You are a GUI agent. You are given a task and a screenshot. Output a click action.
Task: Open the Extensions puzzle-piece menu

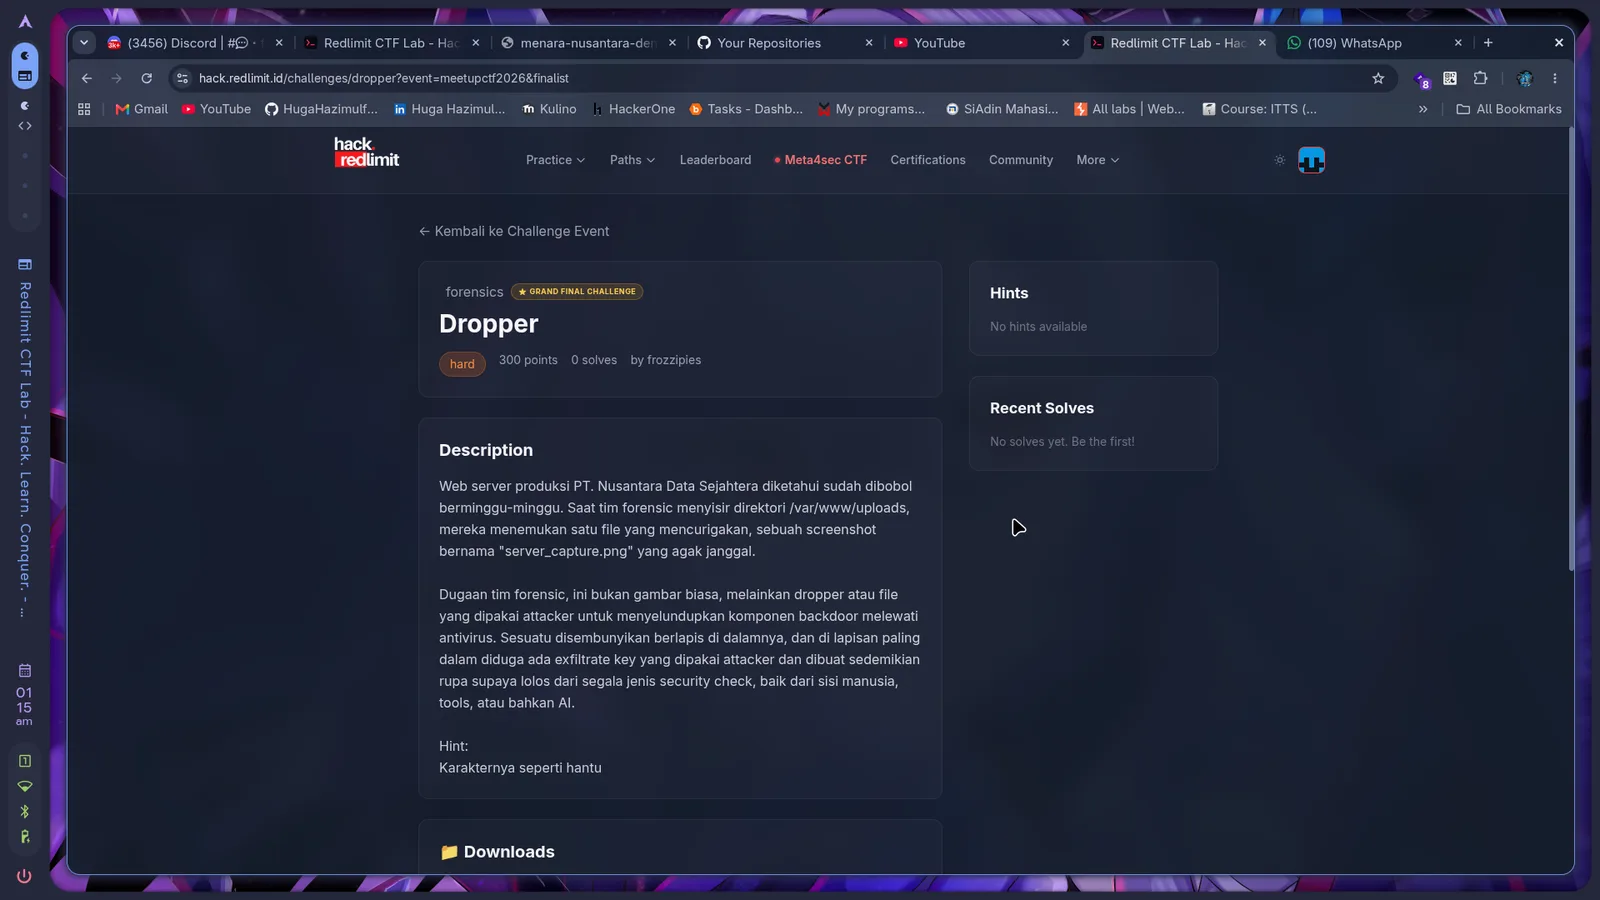point(1481,78)
